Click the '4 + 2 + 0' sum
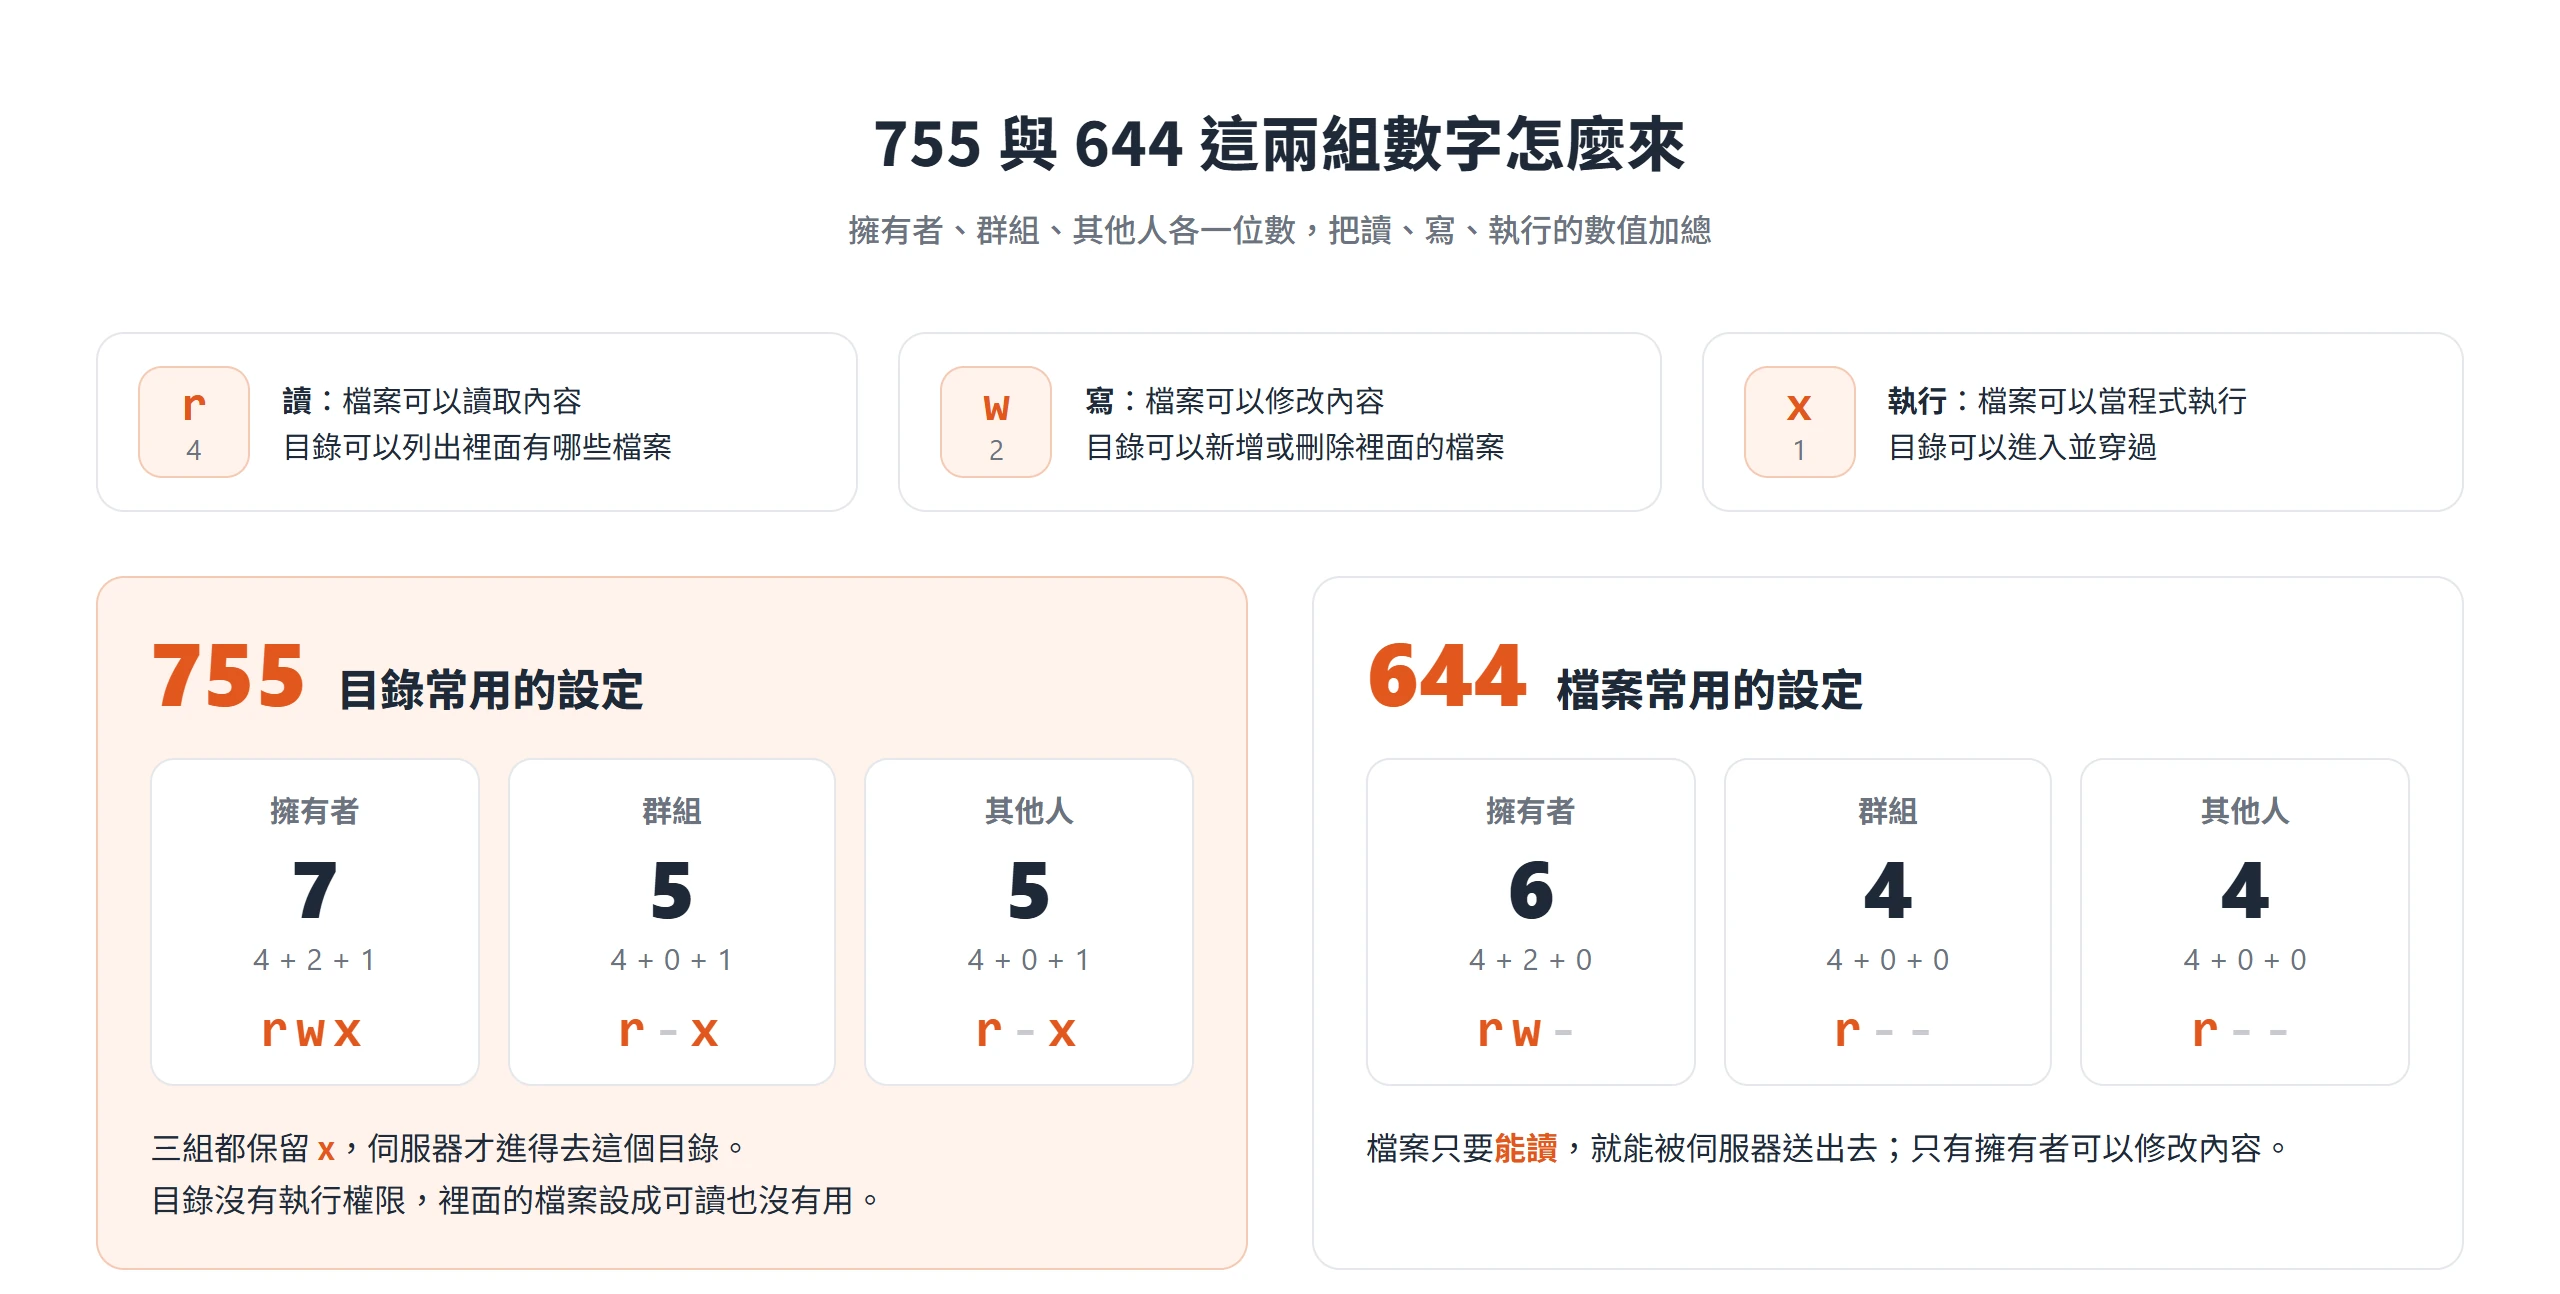2560x1294 pixels. click(1531, 960)
